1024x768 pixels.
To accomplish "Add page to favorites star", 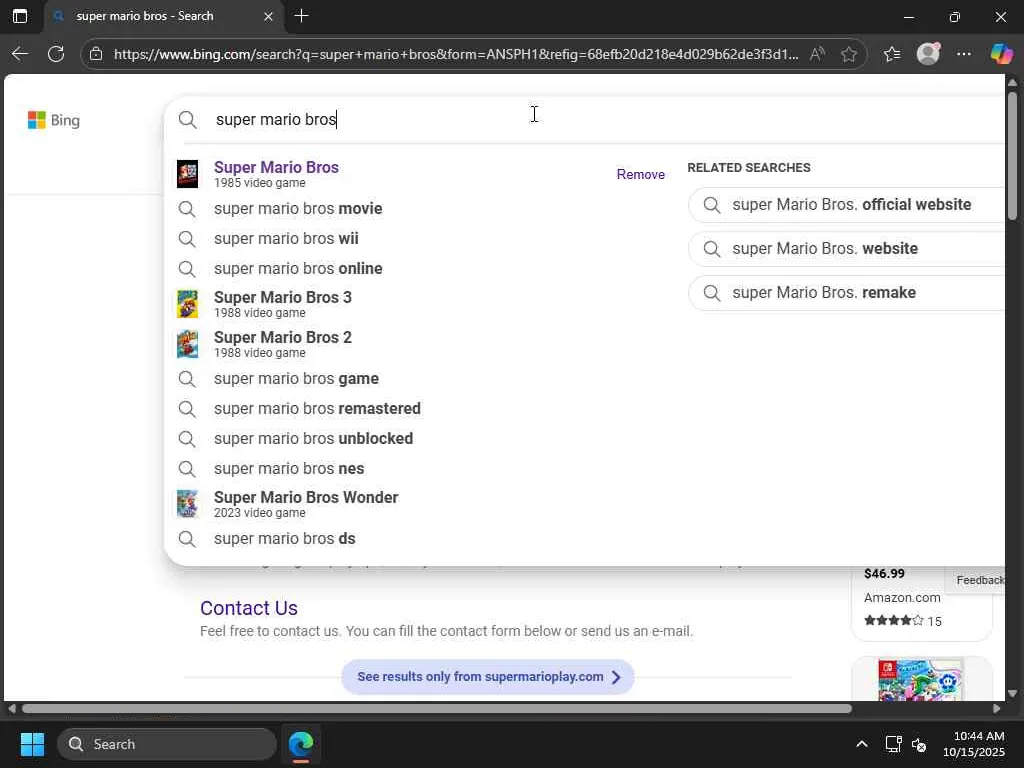I will point(849,54).
